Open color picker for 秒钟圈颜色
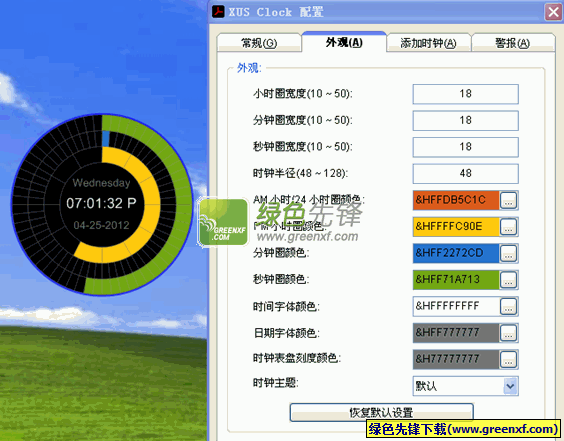The width and height of the screenshot is (564, 441). (x=509, y=280)
